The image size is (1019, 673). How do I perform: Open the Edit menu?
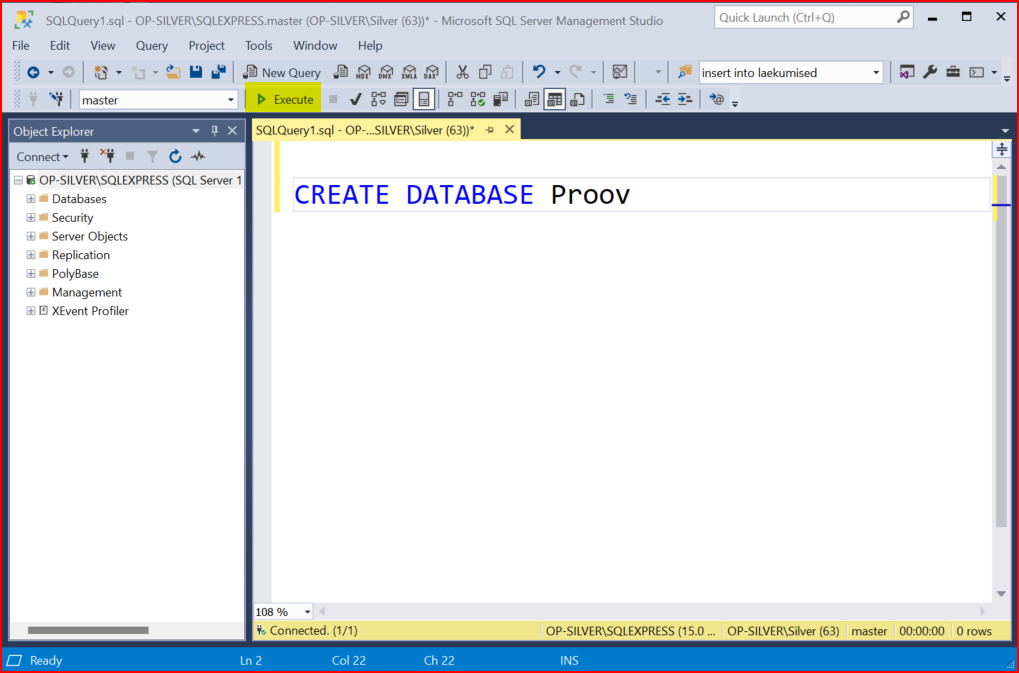click(x=60, y=45)
